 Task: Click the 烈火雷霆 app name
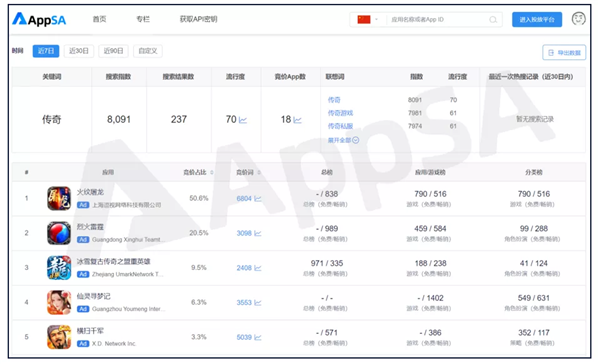click(90, 227)
